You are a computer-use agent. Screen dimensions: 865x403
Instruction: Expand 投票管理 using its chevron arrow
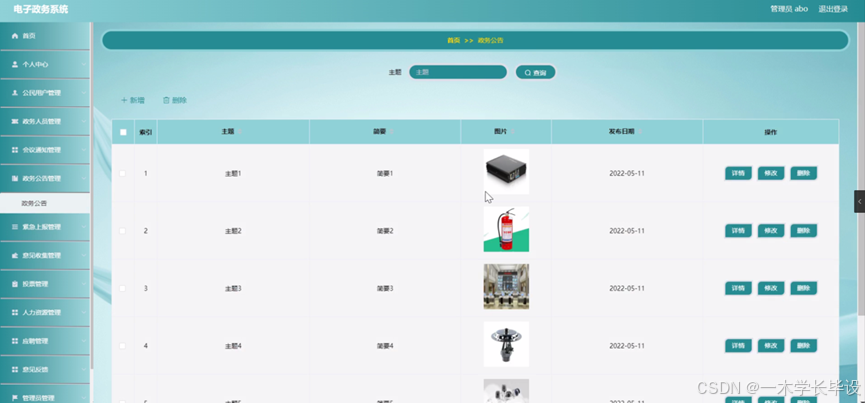click(83, 284)
